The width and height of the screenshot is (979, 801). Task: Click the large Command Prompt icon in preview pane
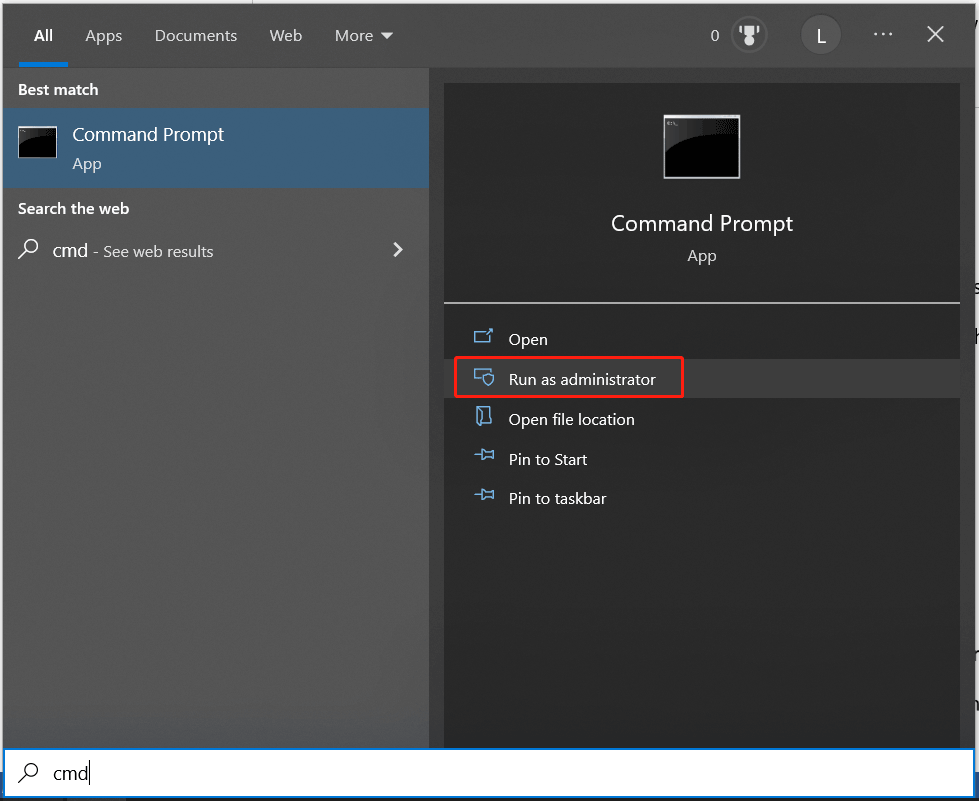click(701, 147)
